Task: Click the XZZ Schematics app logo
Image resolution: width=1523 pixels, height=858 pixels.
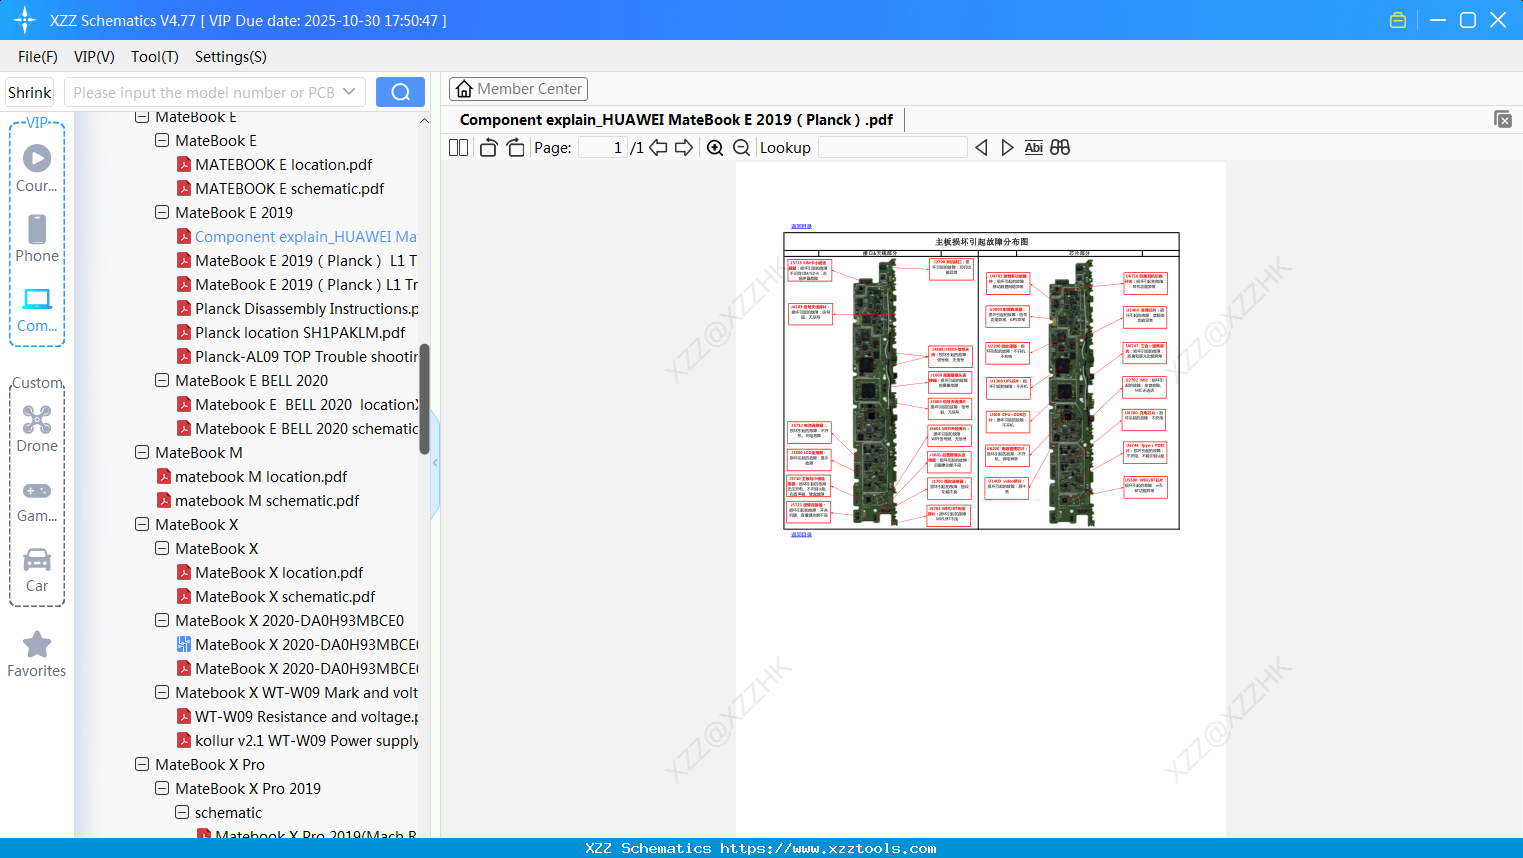Action: [25, 20]
